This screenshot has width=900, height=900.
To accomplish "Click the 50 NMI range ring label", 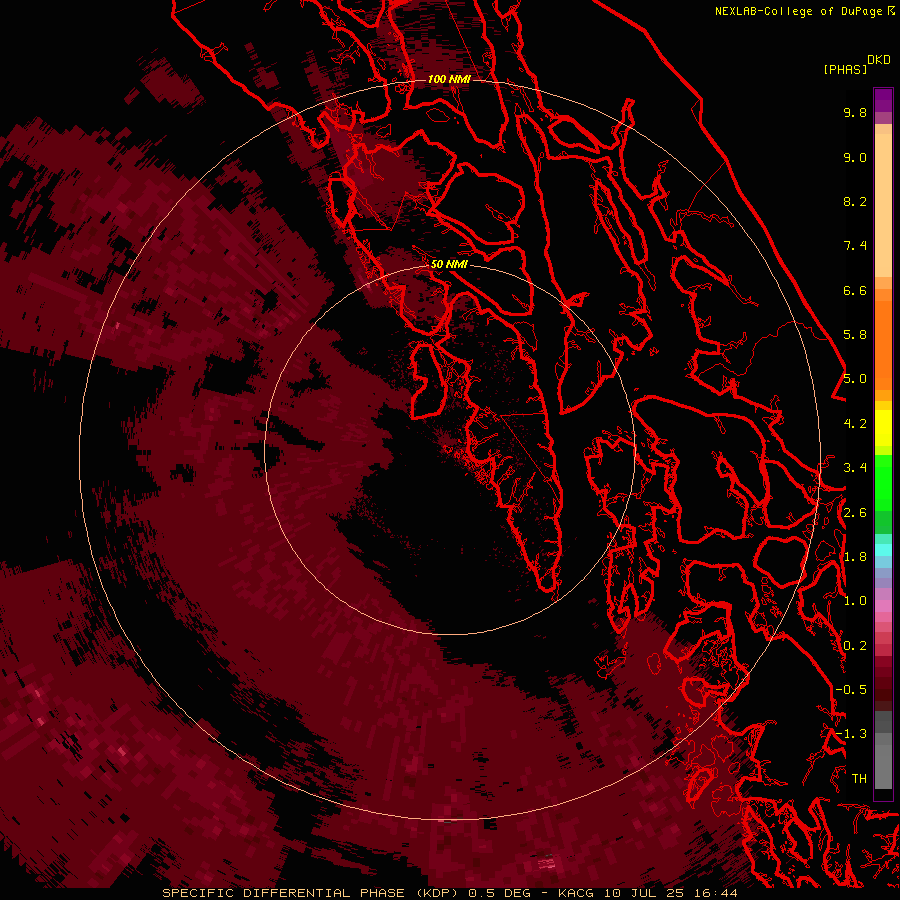I will point(449,264).
